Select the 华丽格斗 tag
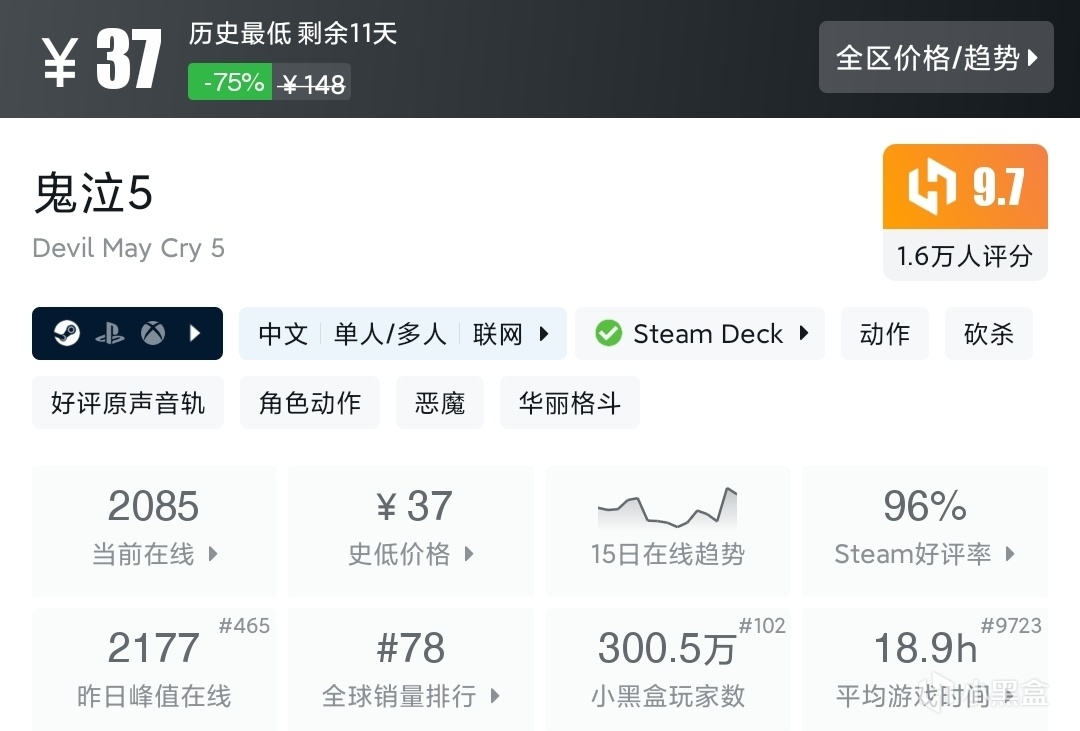The image size is (1080, 731). [570, 402]
